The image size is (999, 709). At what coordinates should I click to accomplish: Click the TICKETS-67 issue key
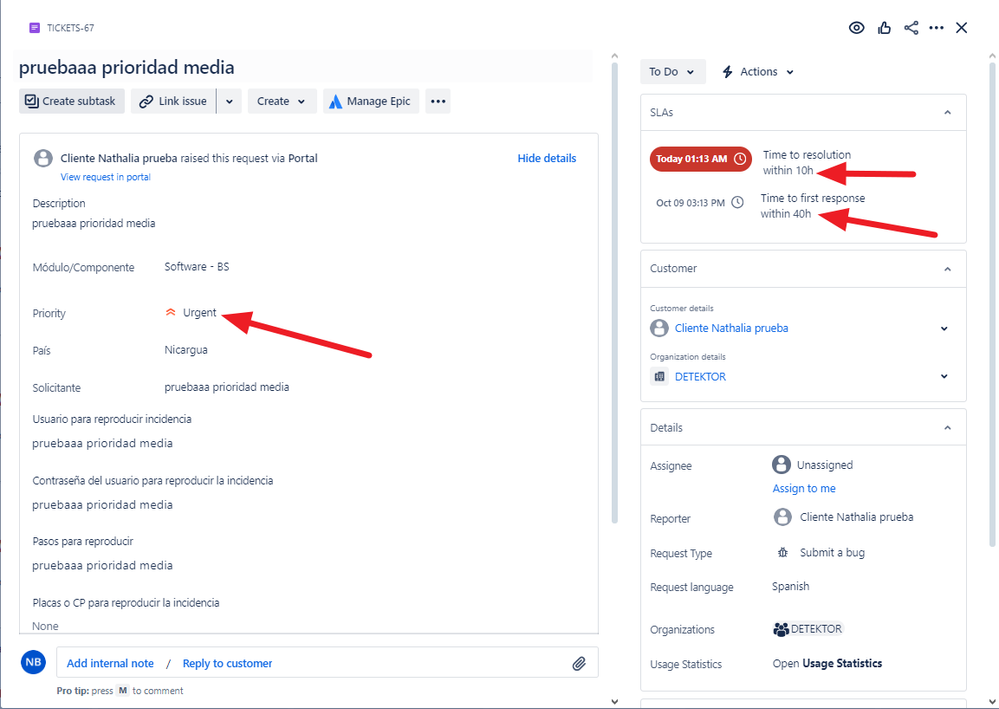coord(70,27)
